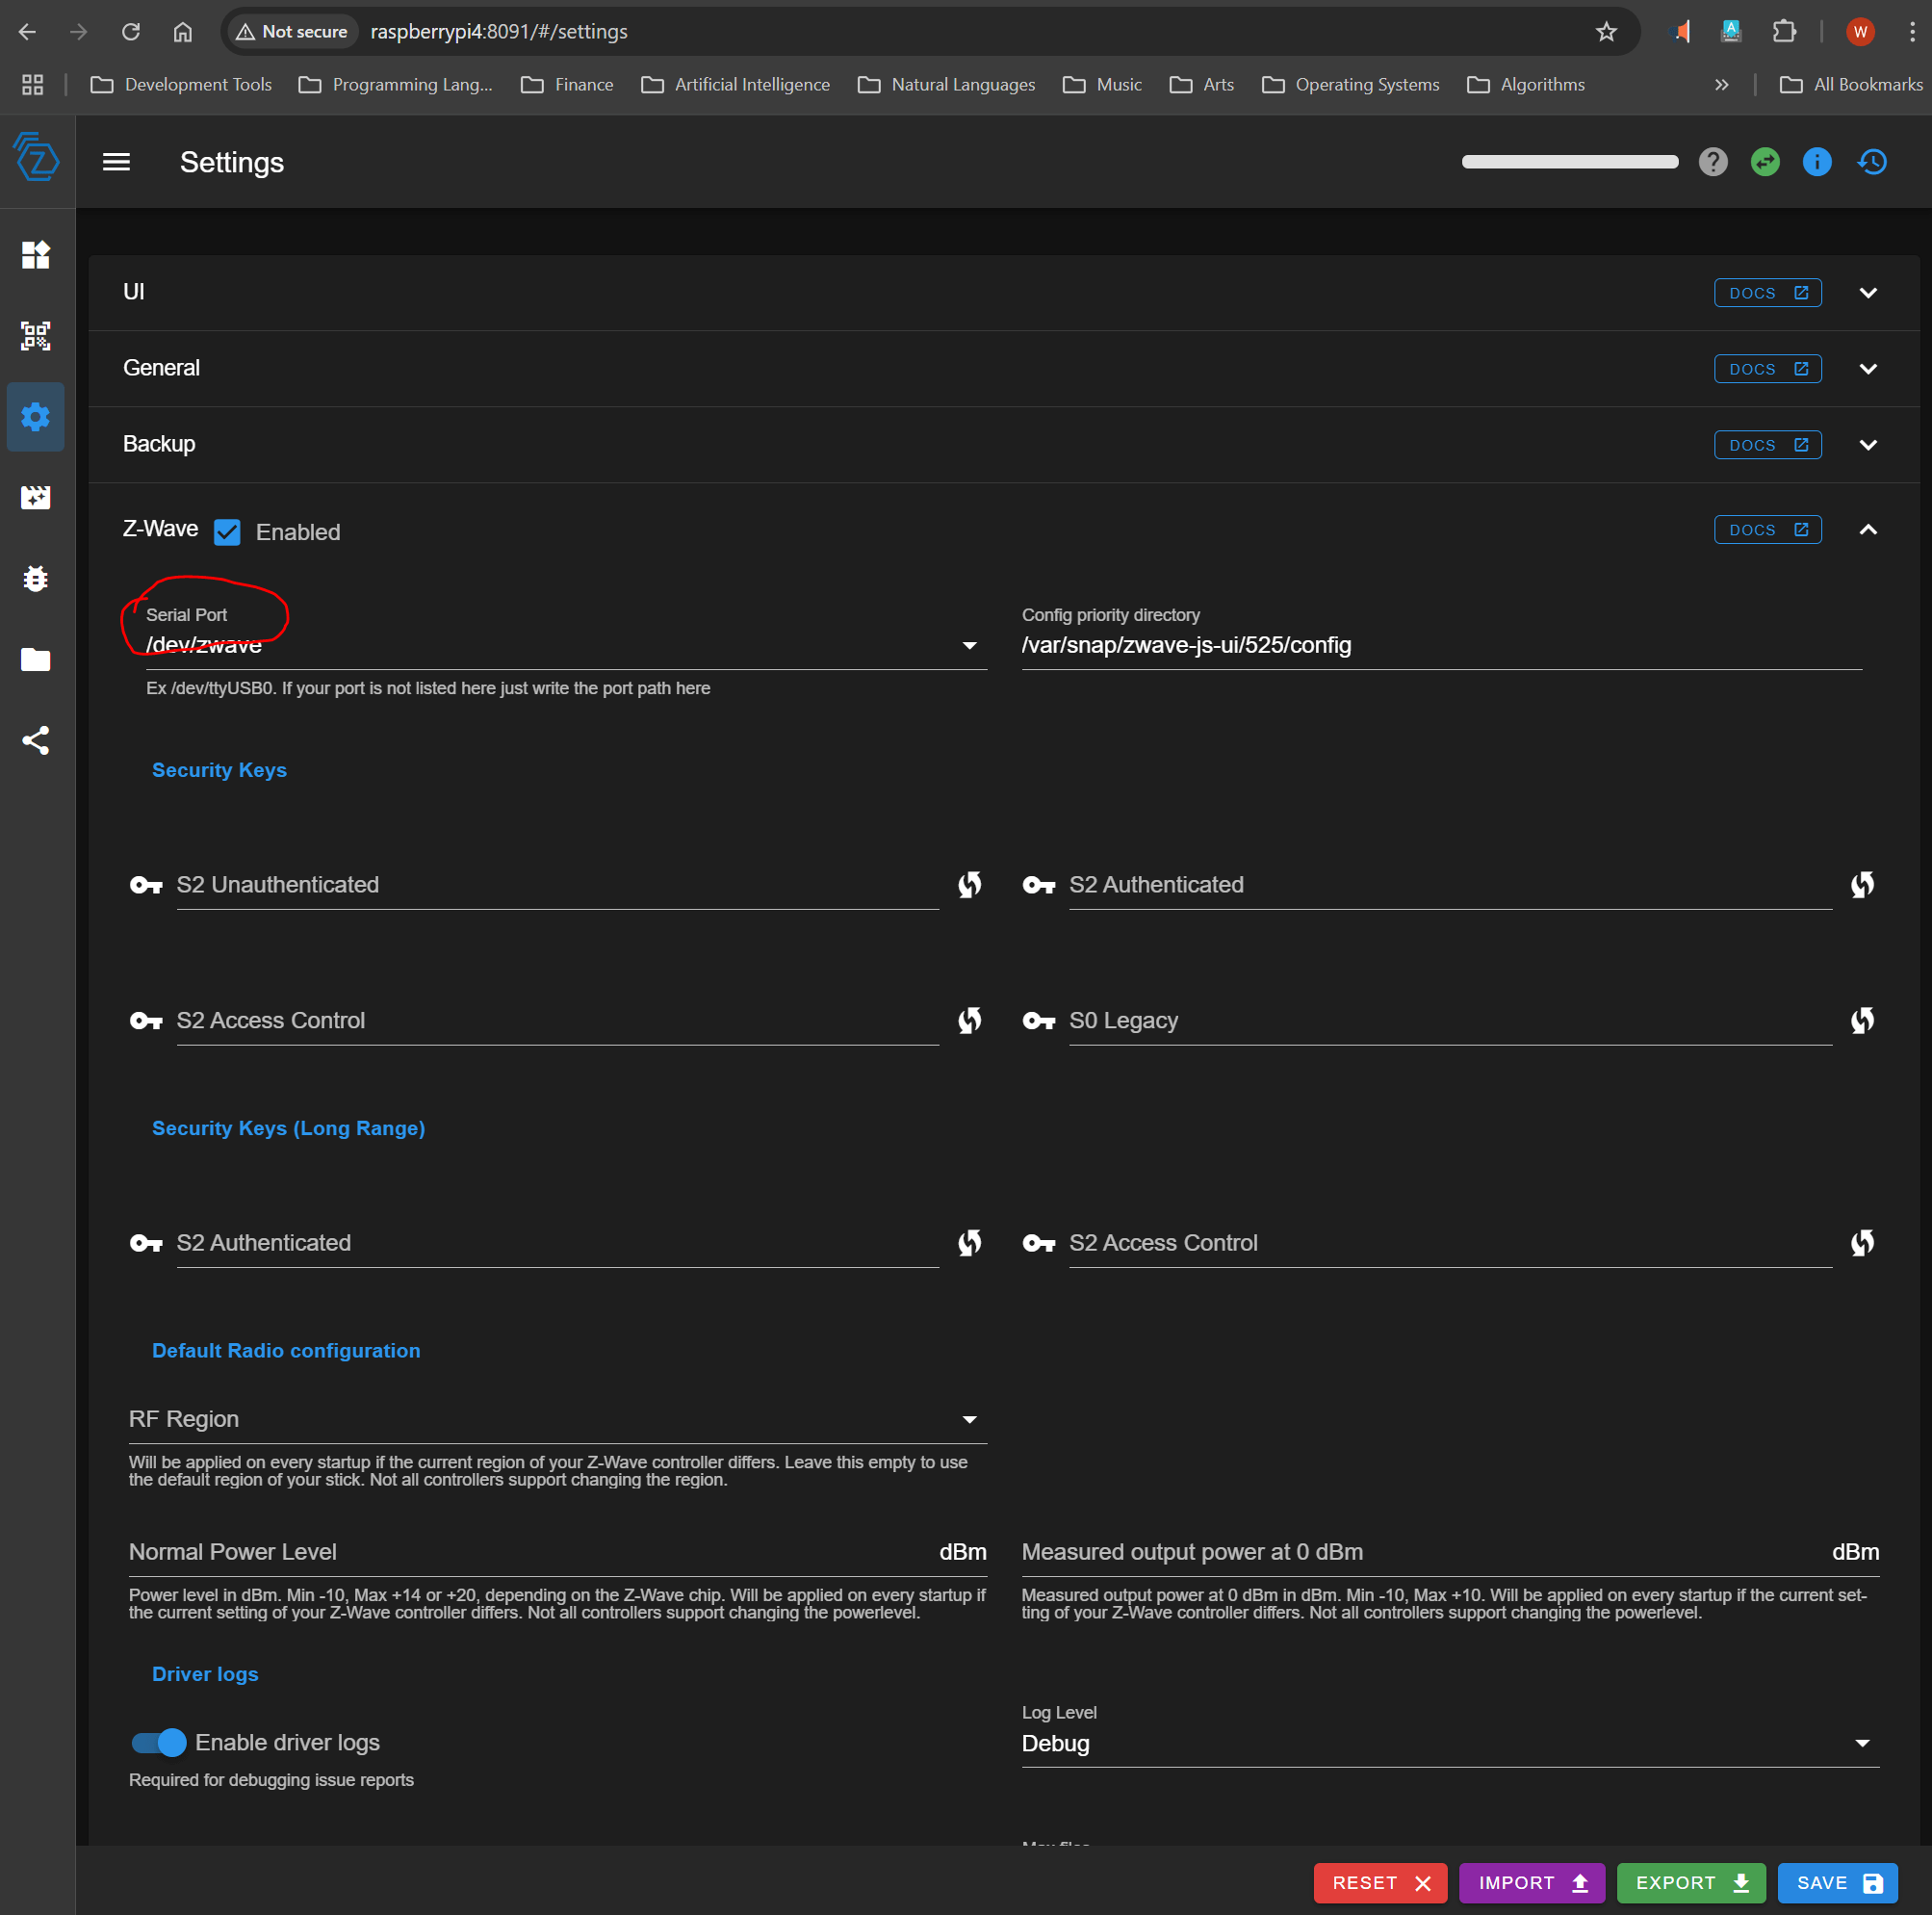Image resolution: width=1932 pixels, height=1915 pixels.
Task: Focus the Normal Power Level field
Action: point(558,1552)
